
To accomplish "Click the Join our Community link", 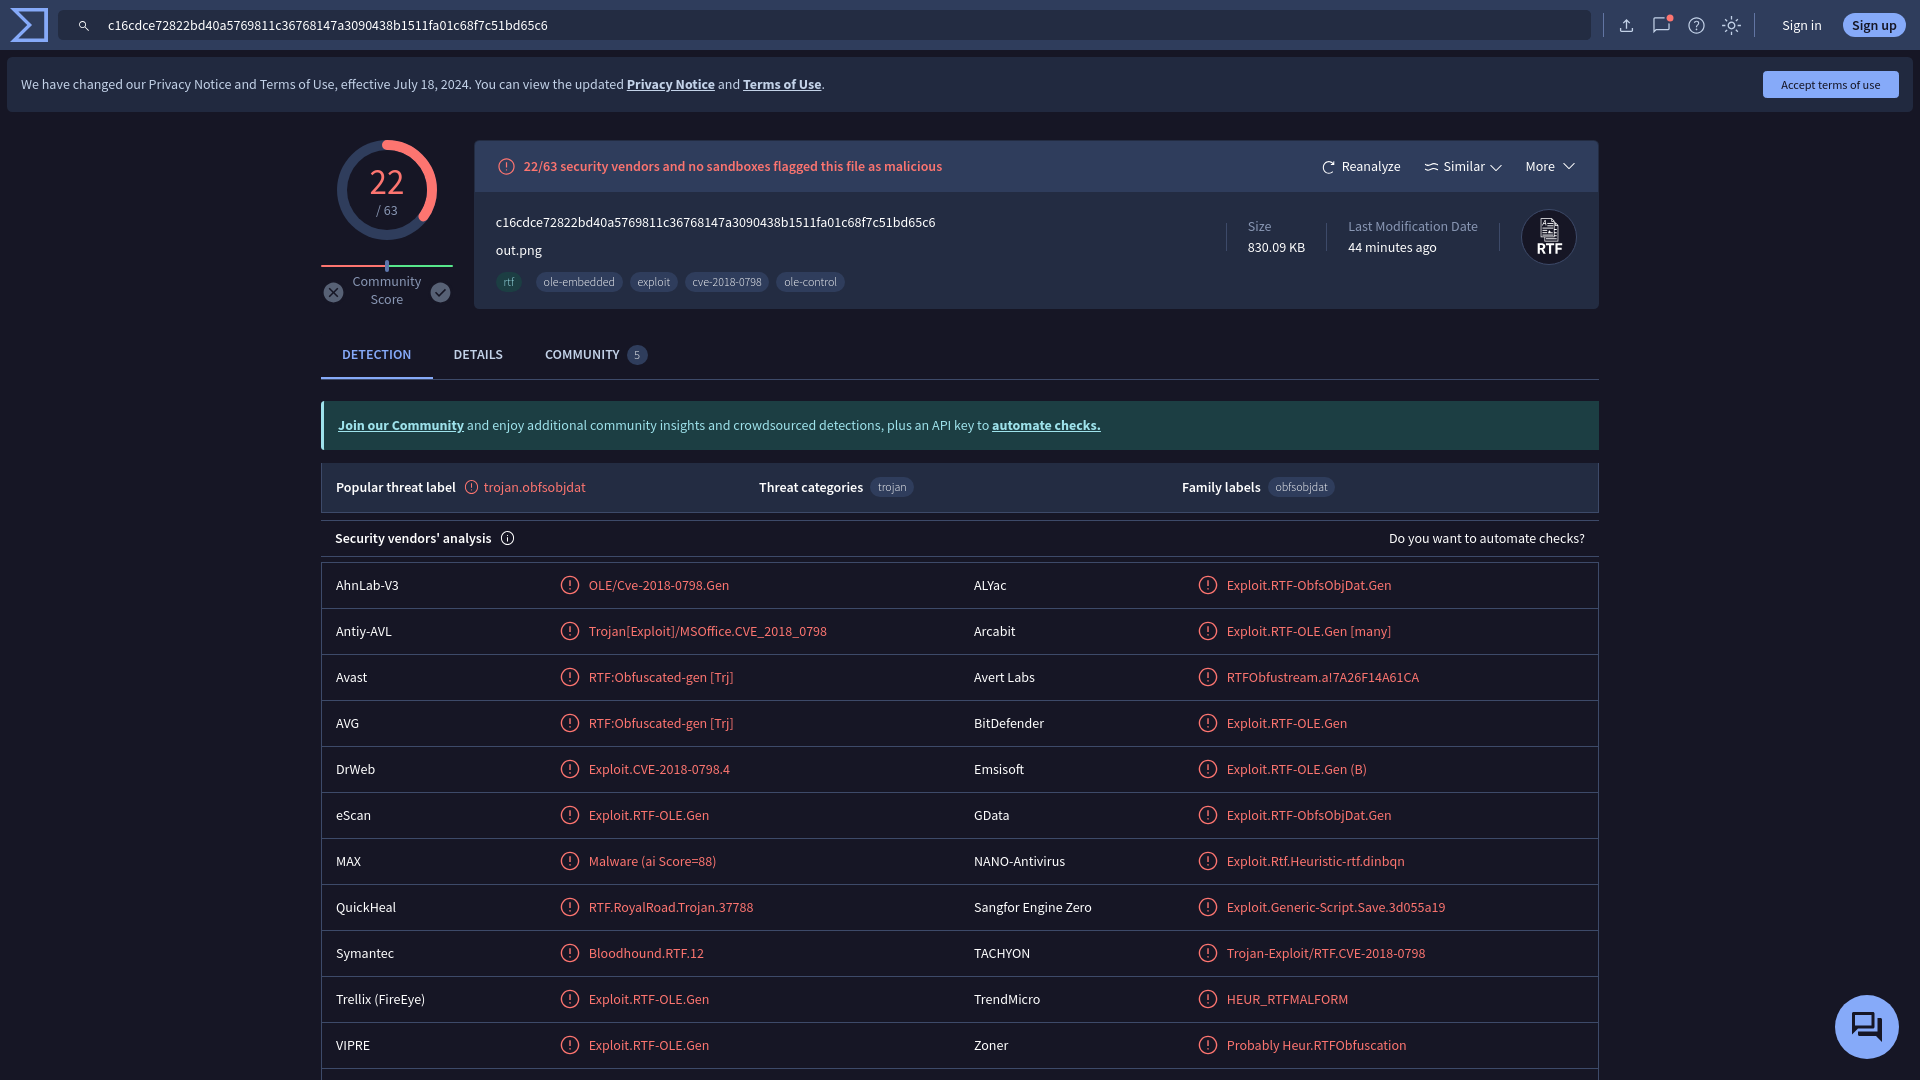I will 400,426.
